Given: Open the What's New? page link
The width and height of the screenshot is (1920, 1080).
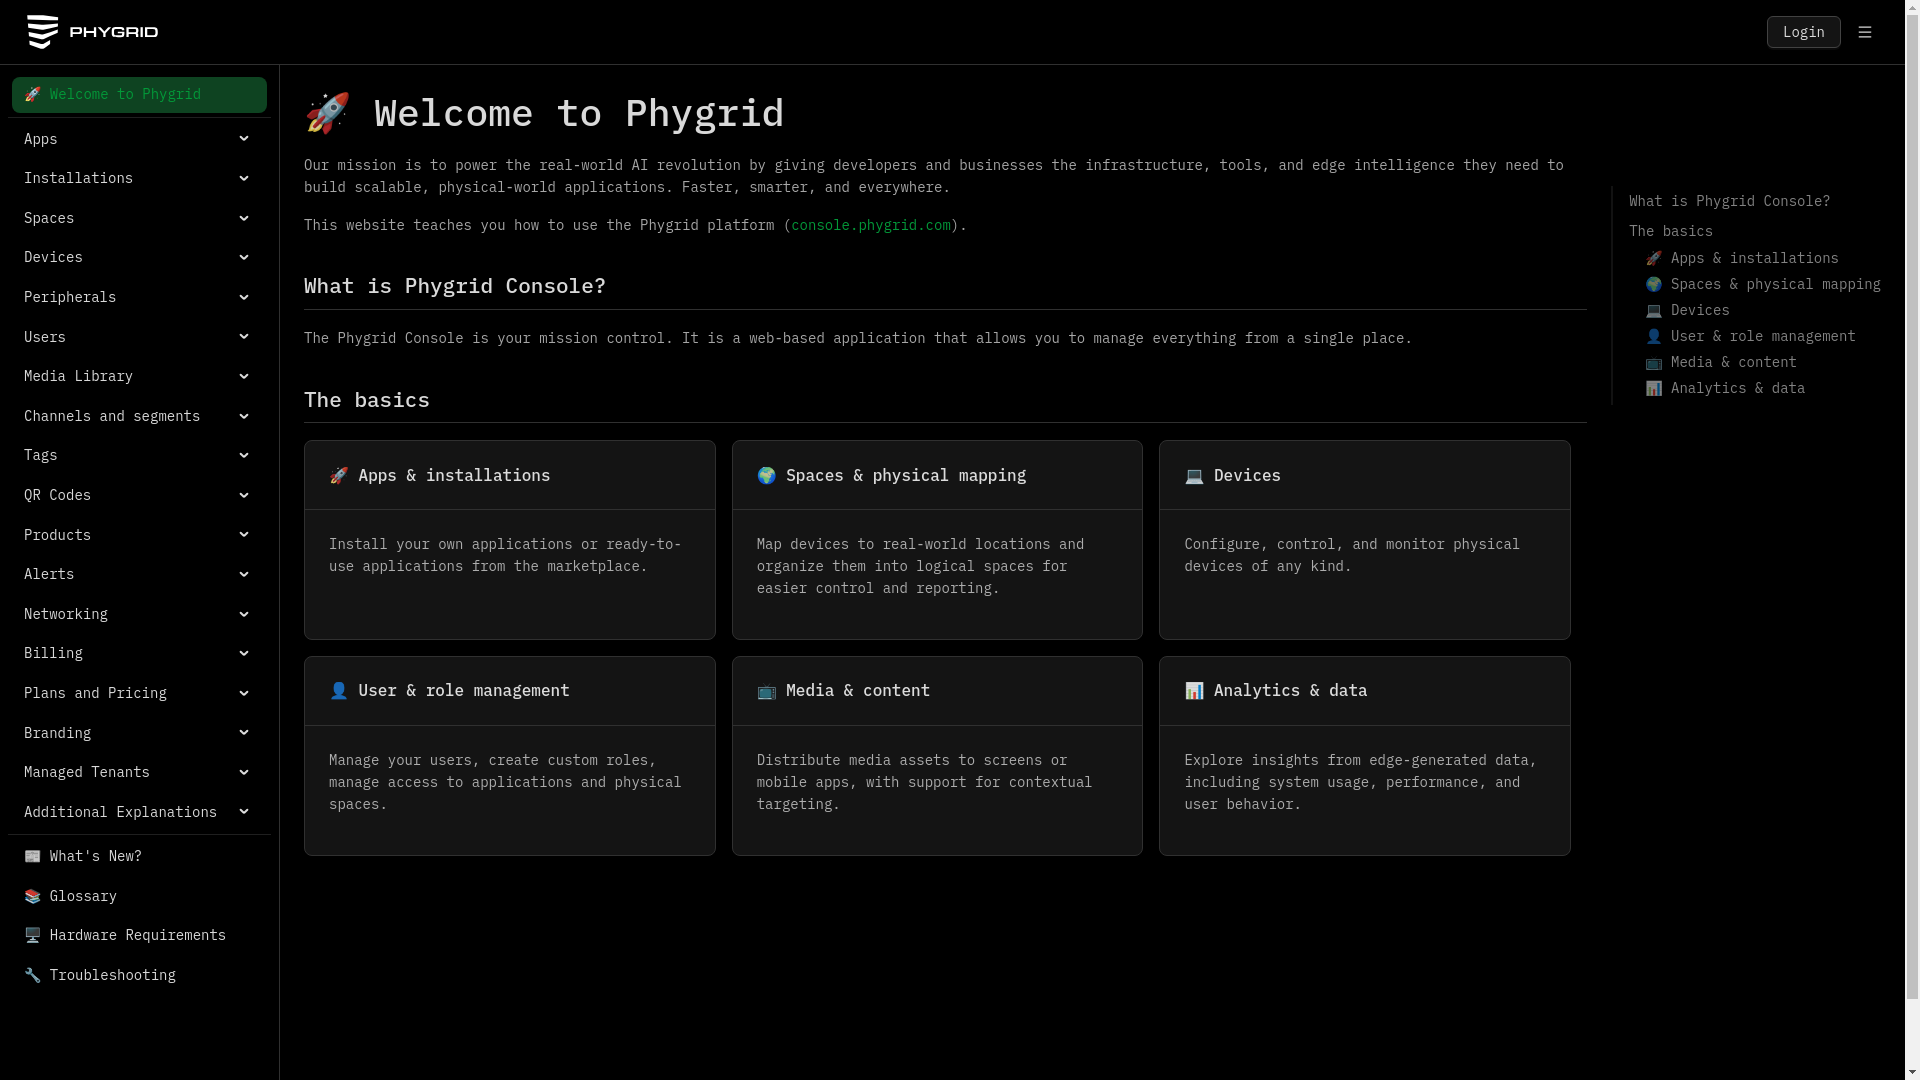Looking at the screenshot, I should click(x=139, y=856).
